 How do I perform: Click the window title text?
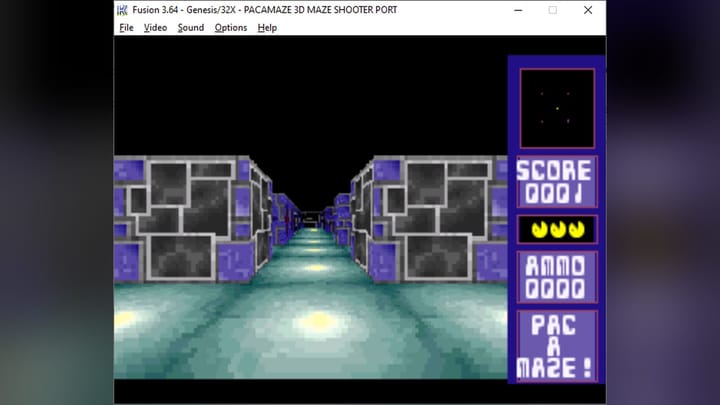[x=264, y=10]
